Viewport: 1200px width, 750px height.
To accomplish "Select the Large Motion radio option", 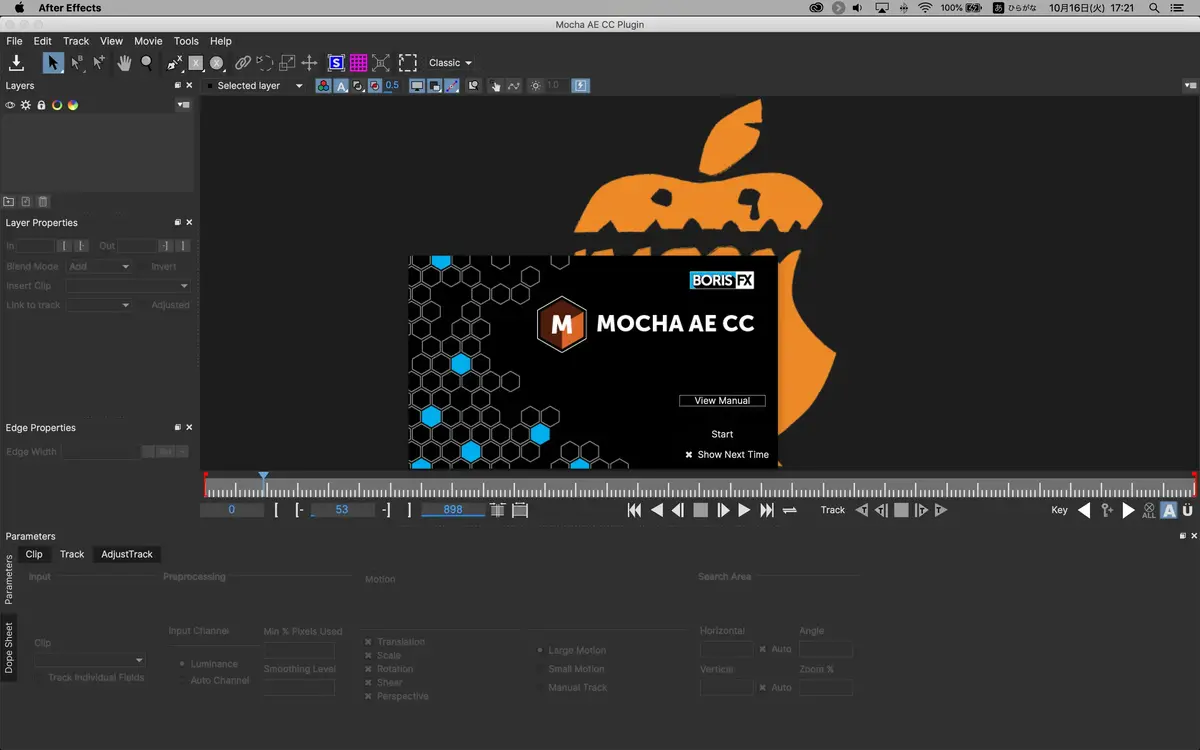I will (x=540, y=650).
